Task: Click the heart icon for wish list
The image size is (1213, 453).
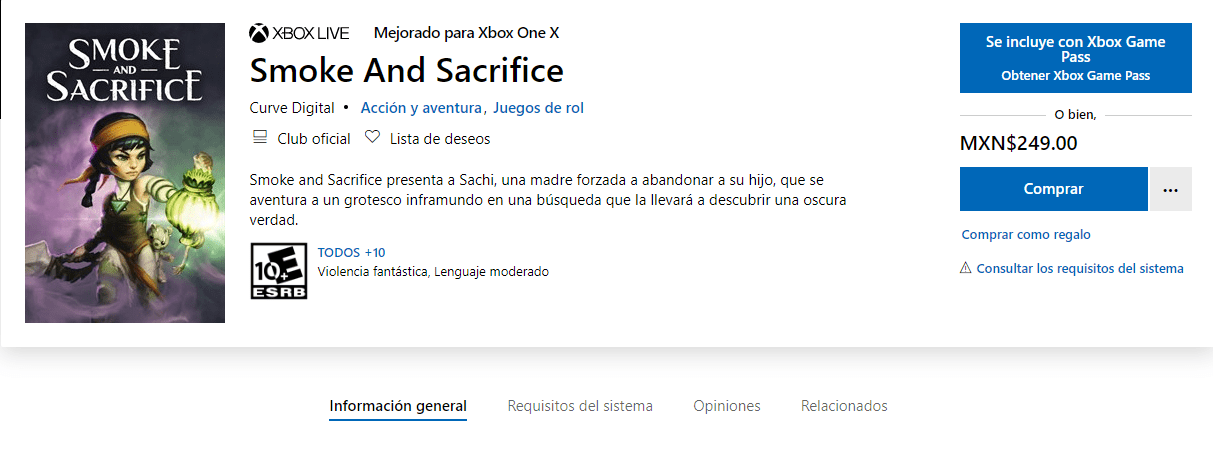Action: (372, 137)
